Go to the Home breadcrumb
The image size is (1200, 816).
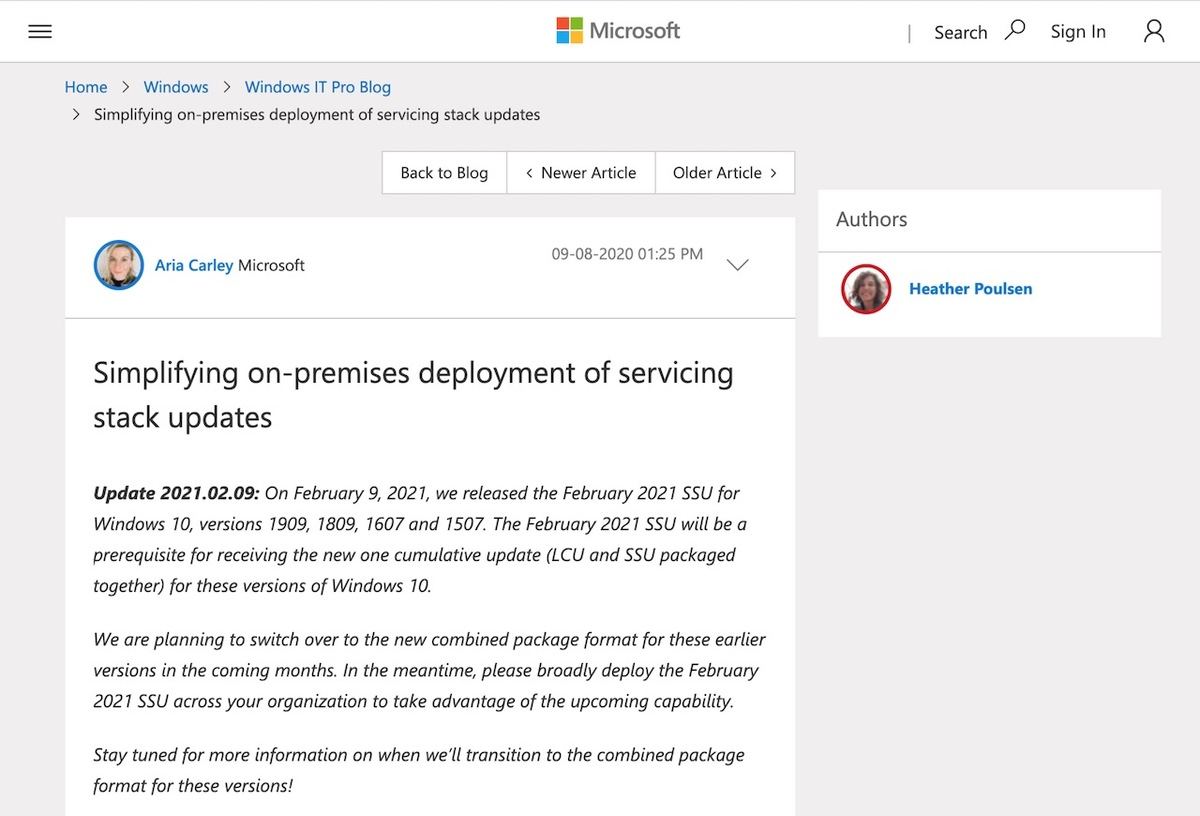coord(86,87)
